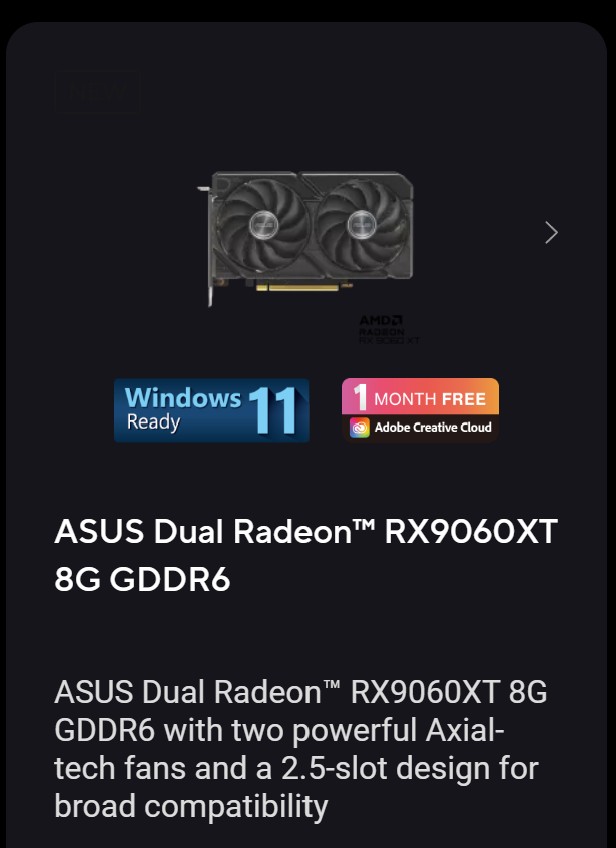Click the gold PCIe connector on the card image
This screenshot has height=848, width=616.
point(304,287)
